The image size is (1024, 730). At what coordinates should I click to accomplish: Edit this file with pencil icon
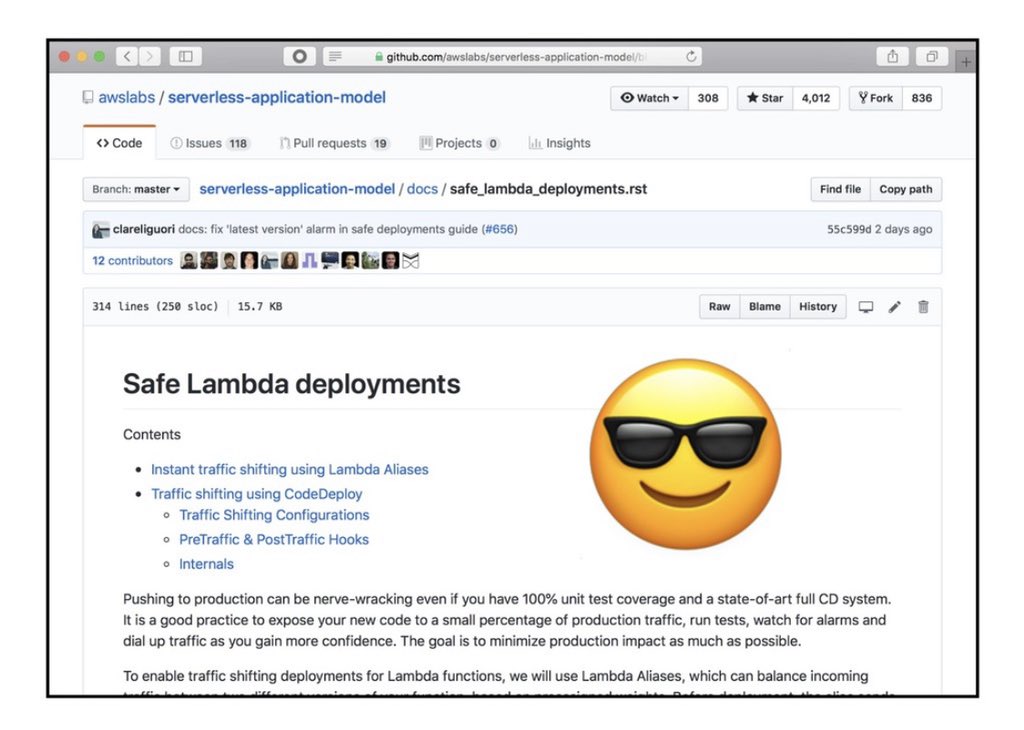click(895, 307)
